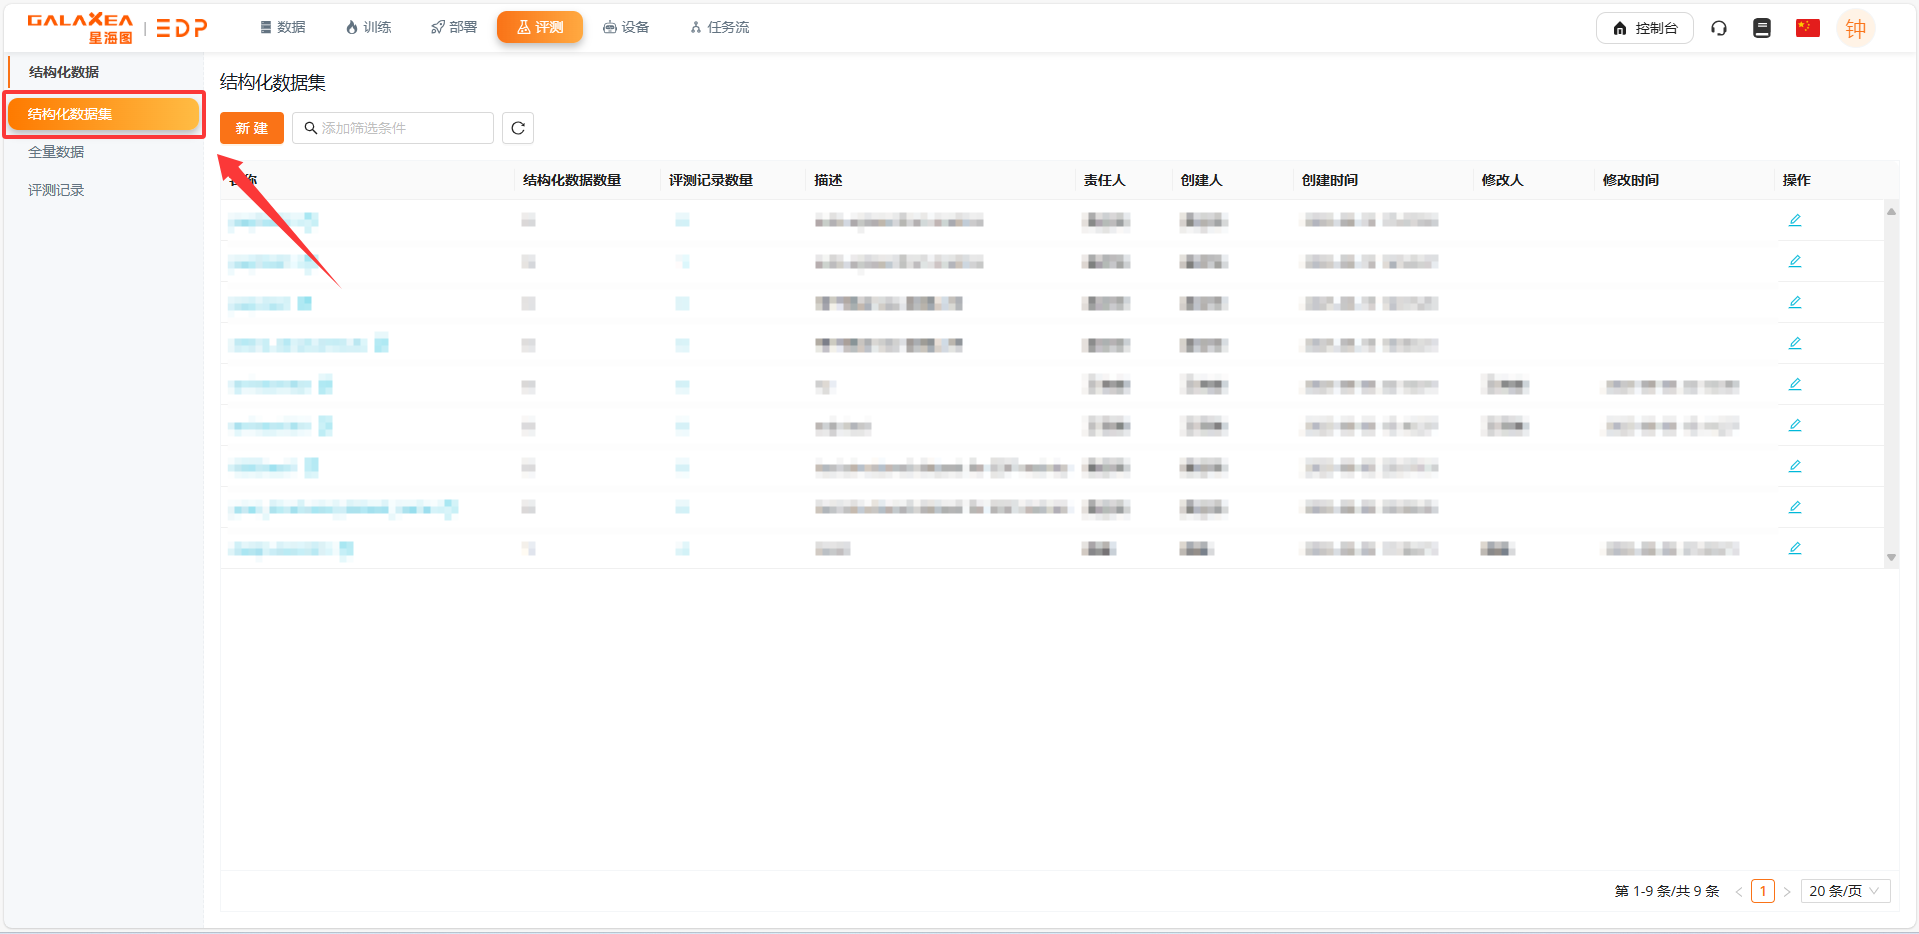Click the edit pencil in the last row
The width and height of the screenshot is (1919, 934).
point(1795,548)
